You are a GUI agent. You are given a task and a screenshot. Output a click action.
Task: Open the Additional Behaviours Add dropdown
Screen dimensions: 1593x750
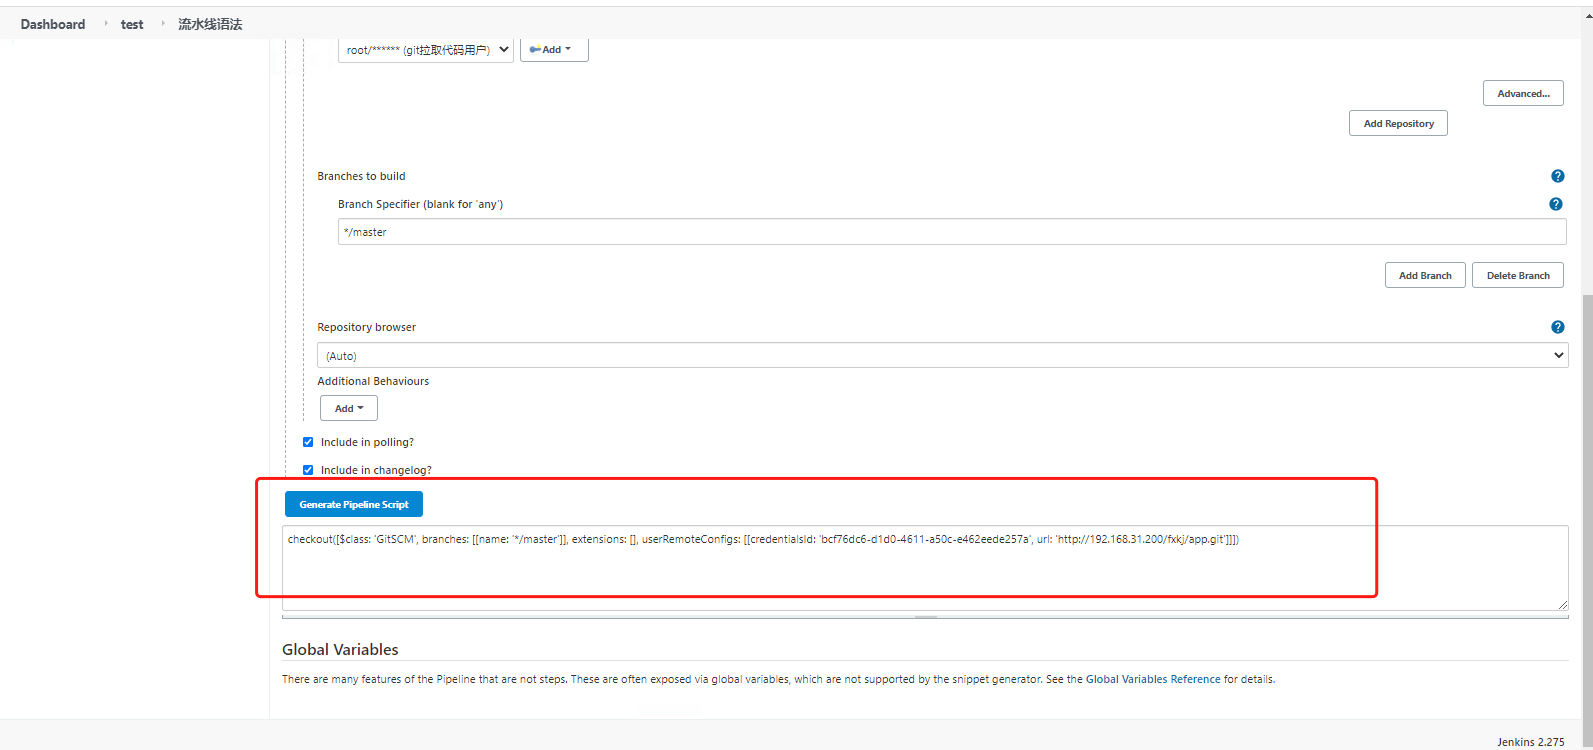pos(349,408)
